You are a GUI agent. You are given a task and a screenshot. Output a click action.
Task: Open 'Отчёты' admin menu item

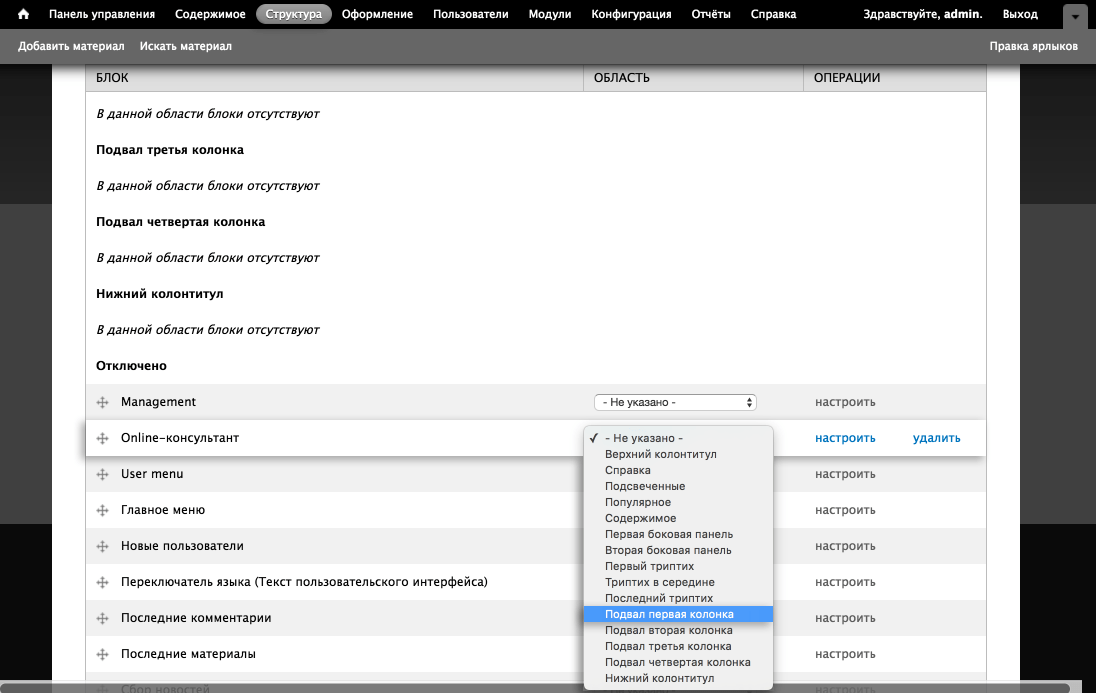click(x=711, y=14)
